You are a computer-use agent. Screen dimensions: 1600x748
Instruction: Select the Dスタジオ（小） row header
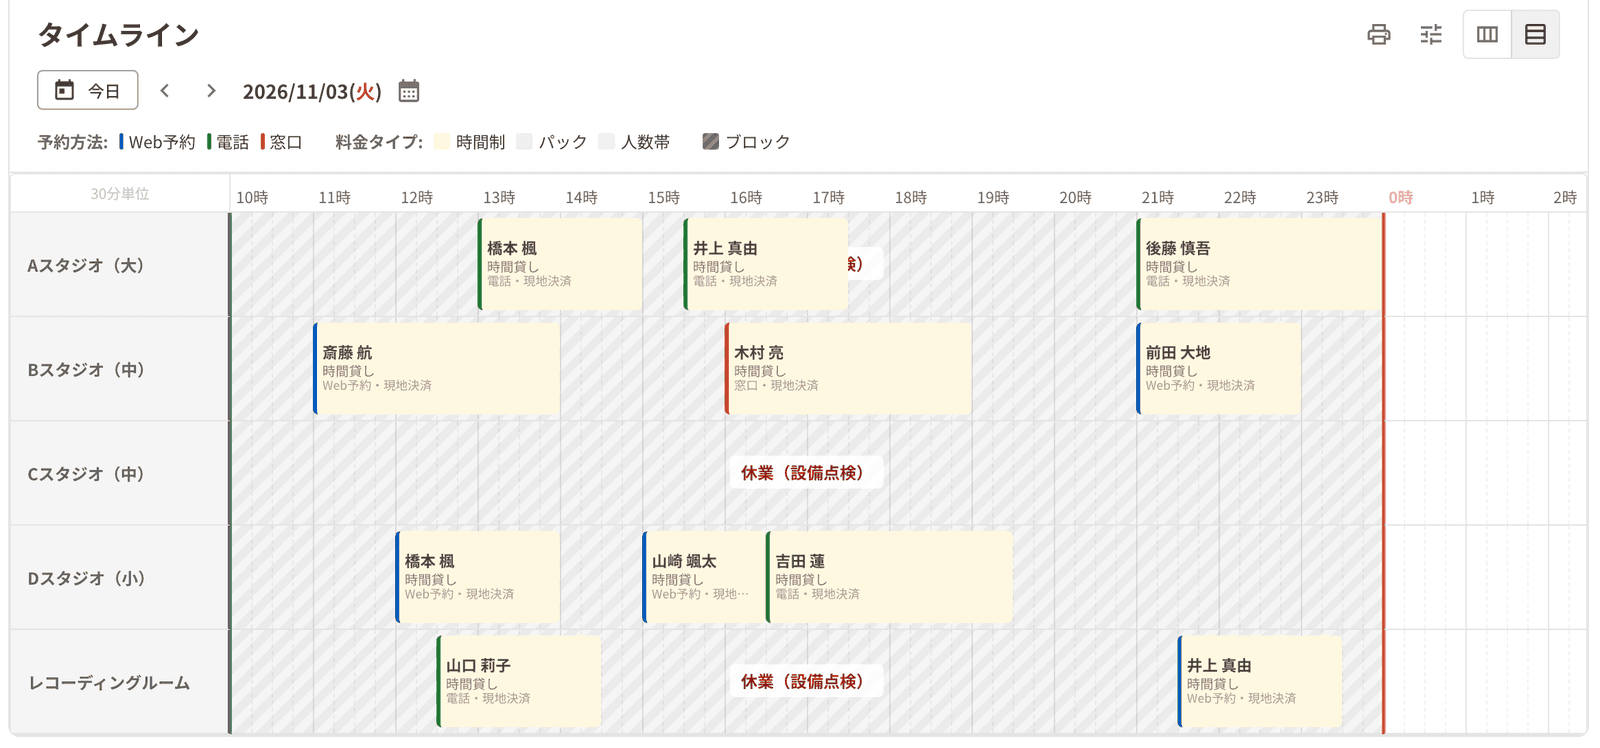[120, 577]
